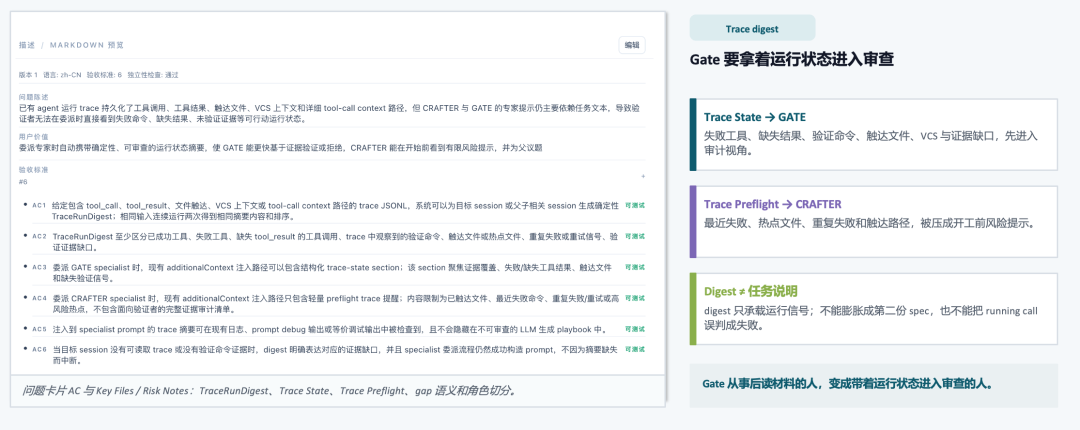Click the 可测试 tag on AC3
The image size is (1080, 430).
(634, 267)
